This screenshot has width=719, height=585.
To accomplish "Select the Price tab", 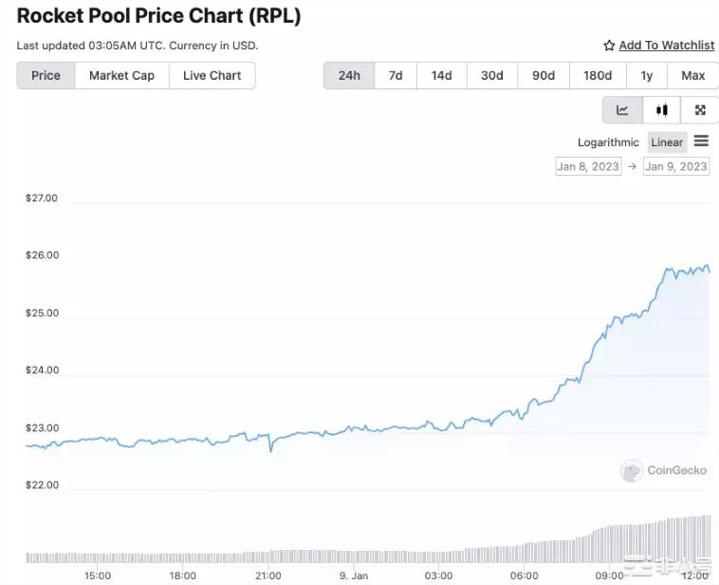I will 46,76.
